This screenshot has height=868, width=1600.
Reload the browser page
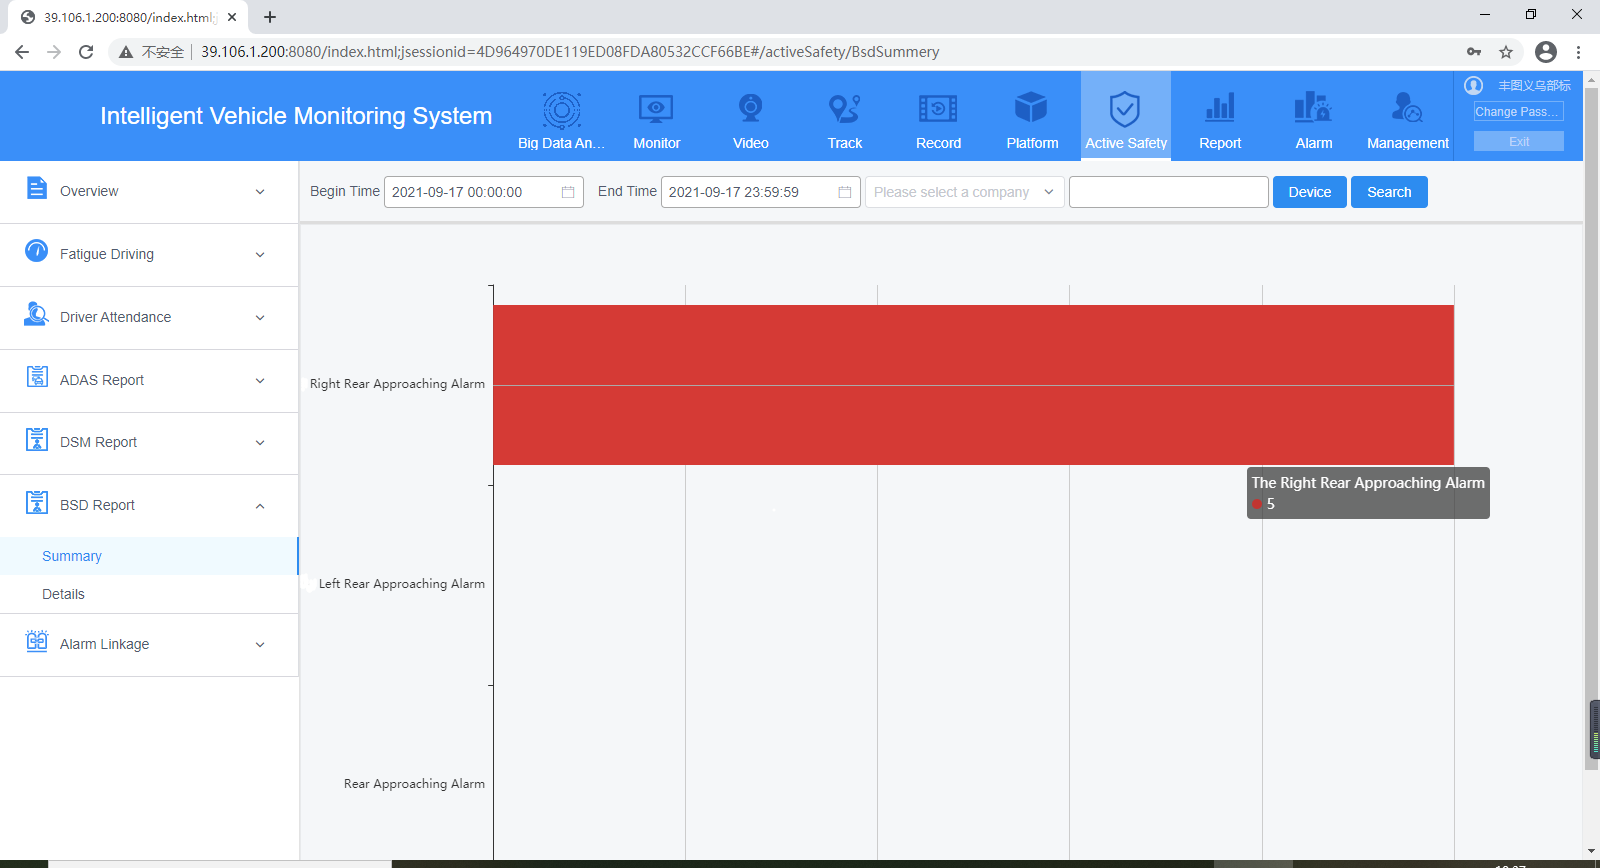[x=86, y=52]
